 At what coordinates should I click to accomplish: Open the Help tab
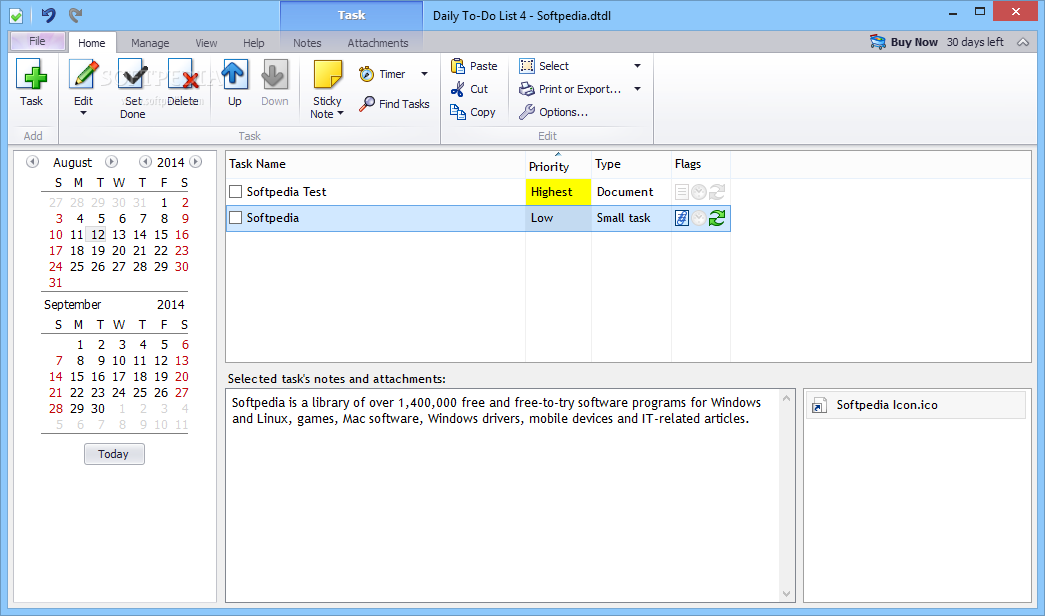pyautogui.click(x=253, y=43)
